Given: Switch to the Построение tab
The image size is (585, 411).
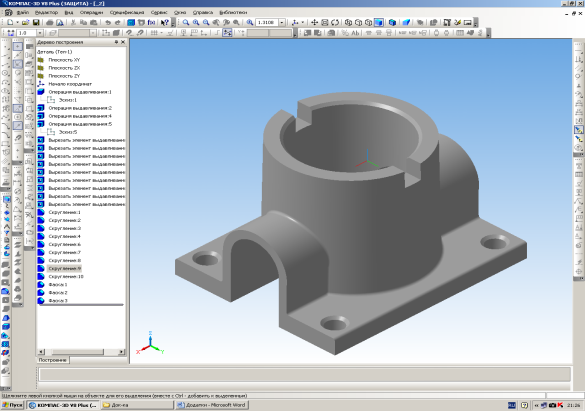Looking at the screenshot, I should tap(52, 360).
